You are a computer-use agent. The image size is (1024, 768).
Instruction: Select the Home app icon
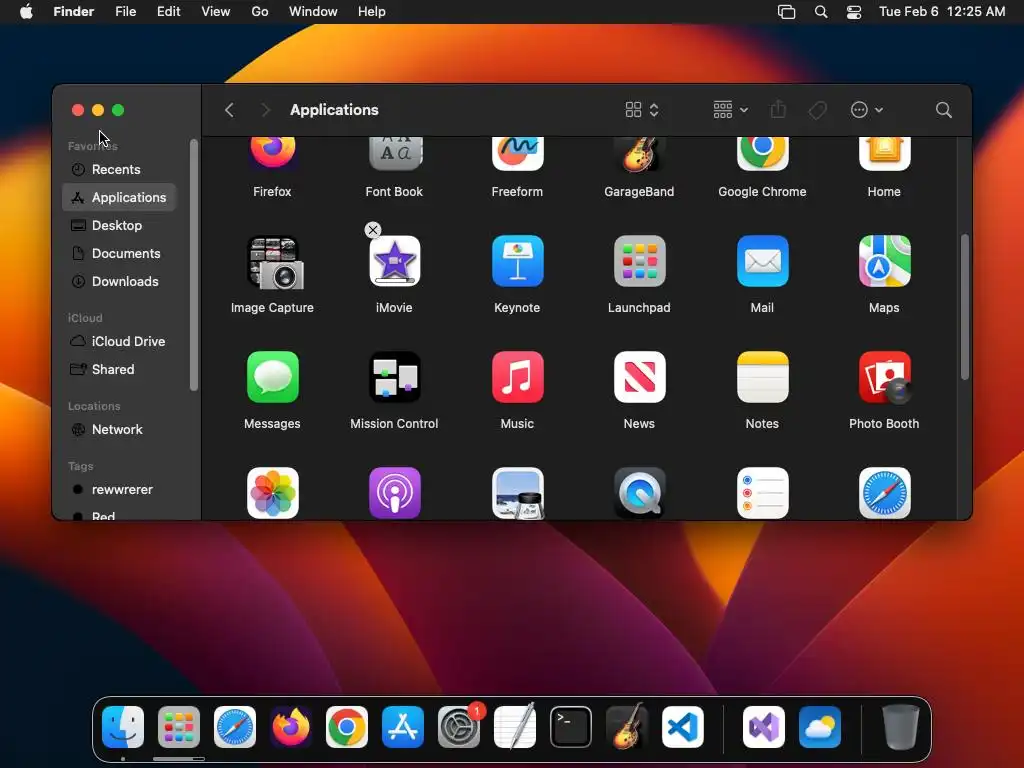pos(884,153)
